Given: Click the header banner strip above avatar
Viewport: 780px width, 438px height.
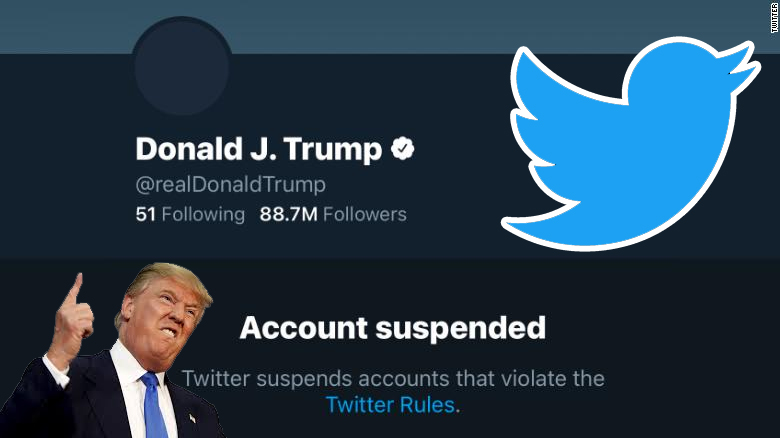Looking at the screenshot, I should pos(390,26).
